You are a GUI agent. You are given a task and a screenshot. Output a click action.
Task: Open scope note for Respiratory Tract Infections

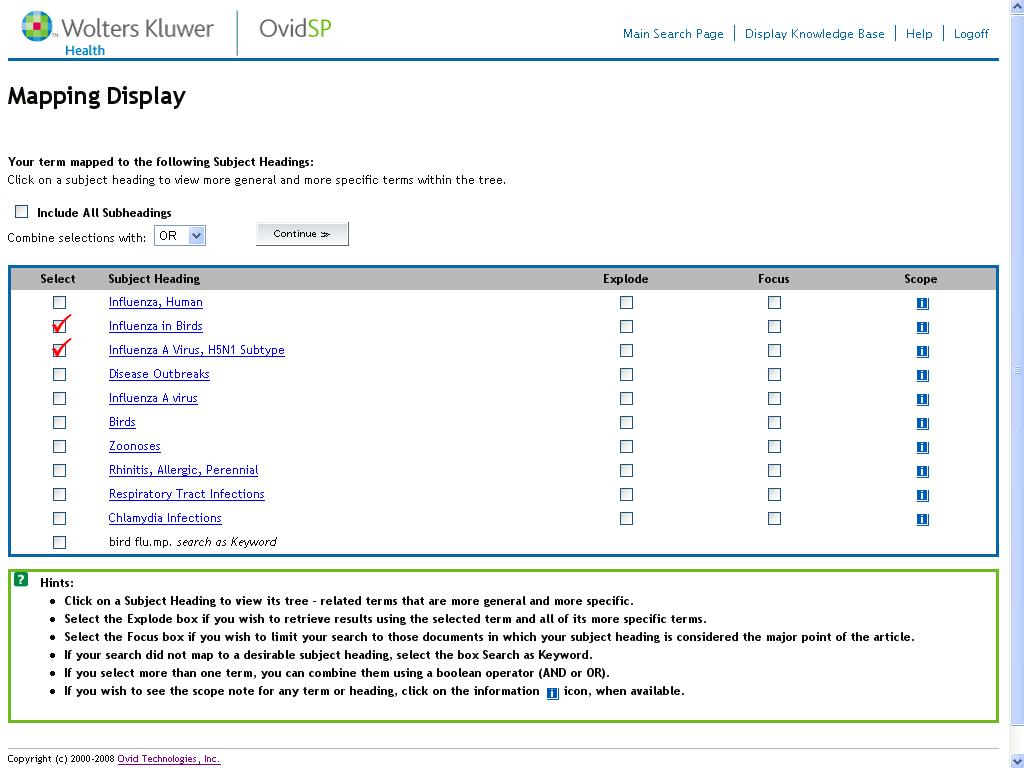point(922,495)
